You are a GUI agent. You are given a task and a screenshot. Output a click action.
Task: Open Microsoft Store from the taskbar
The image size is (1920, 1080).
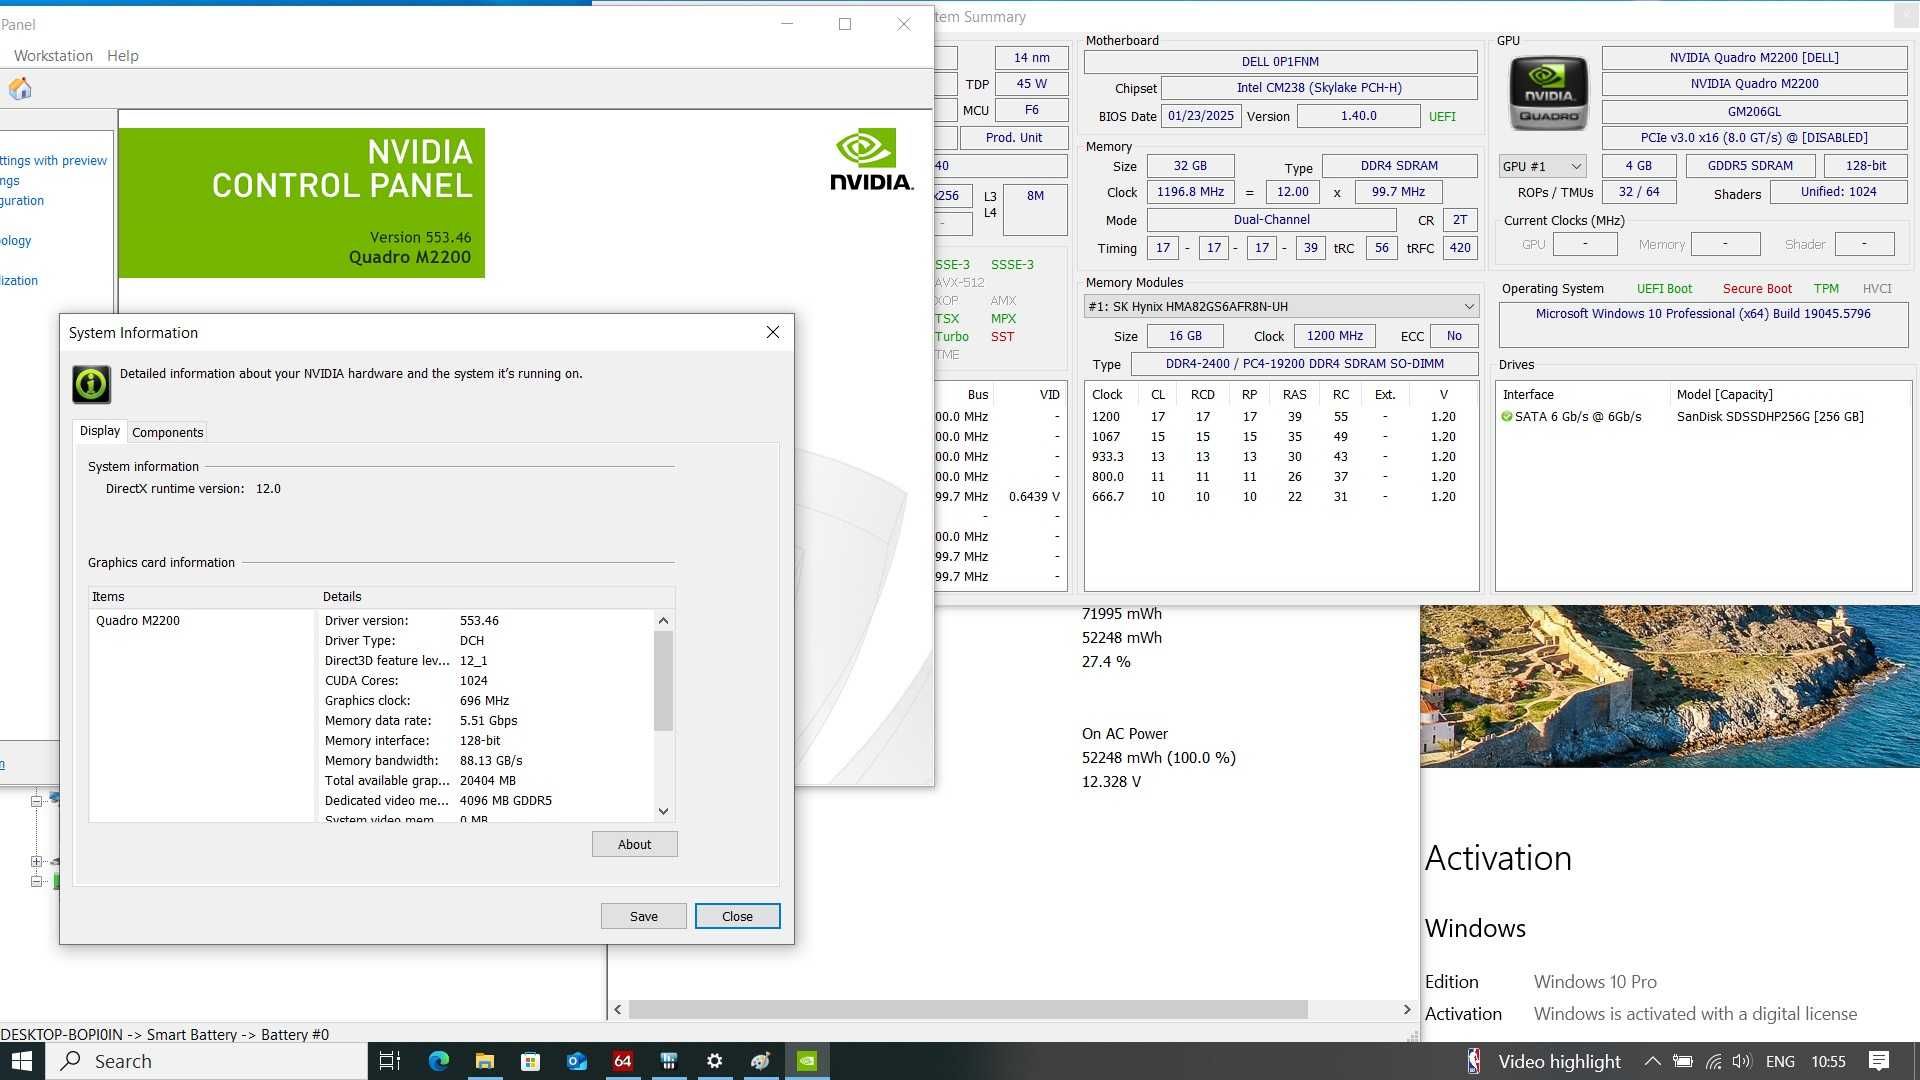(530, 1061)
